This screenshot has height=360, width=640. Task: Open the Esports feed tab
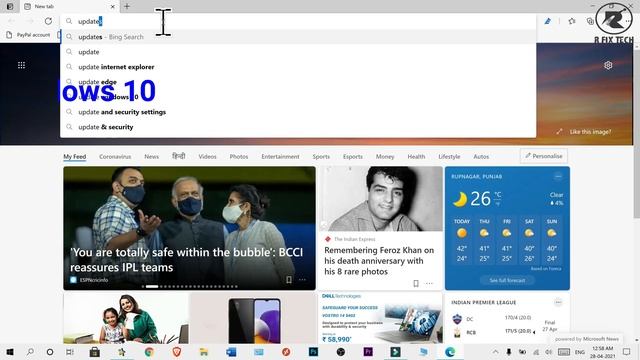353,156
